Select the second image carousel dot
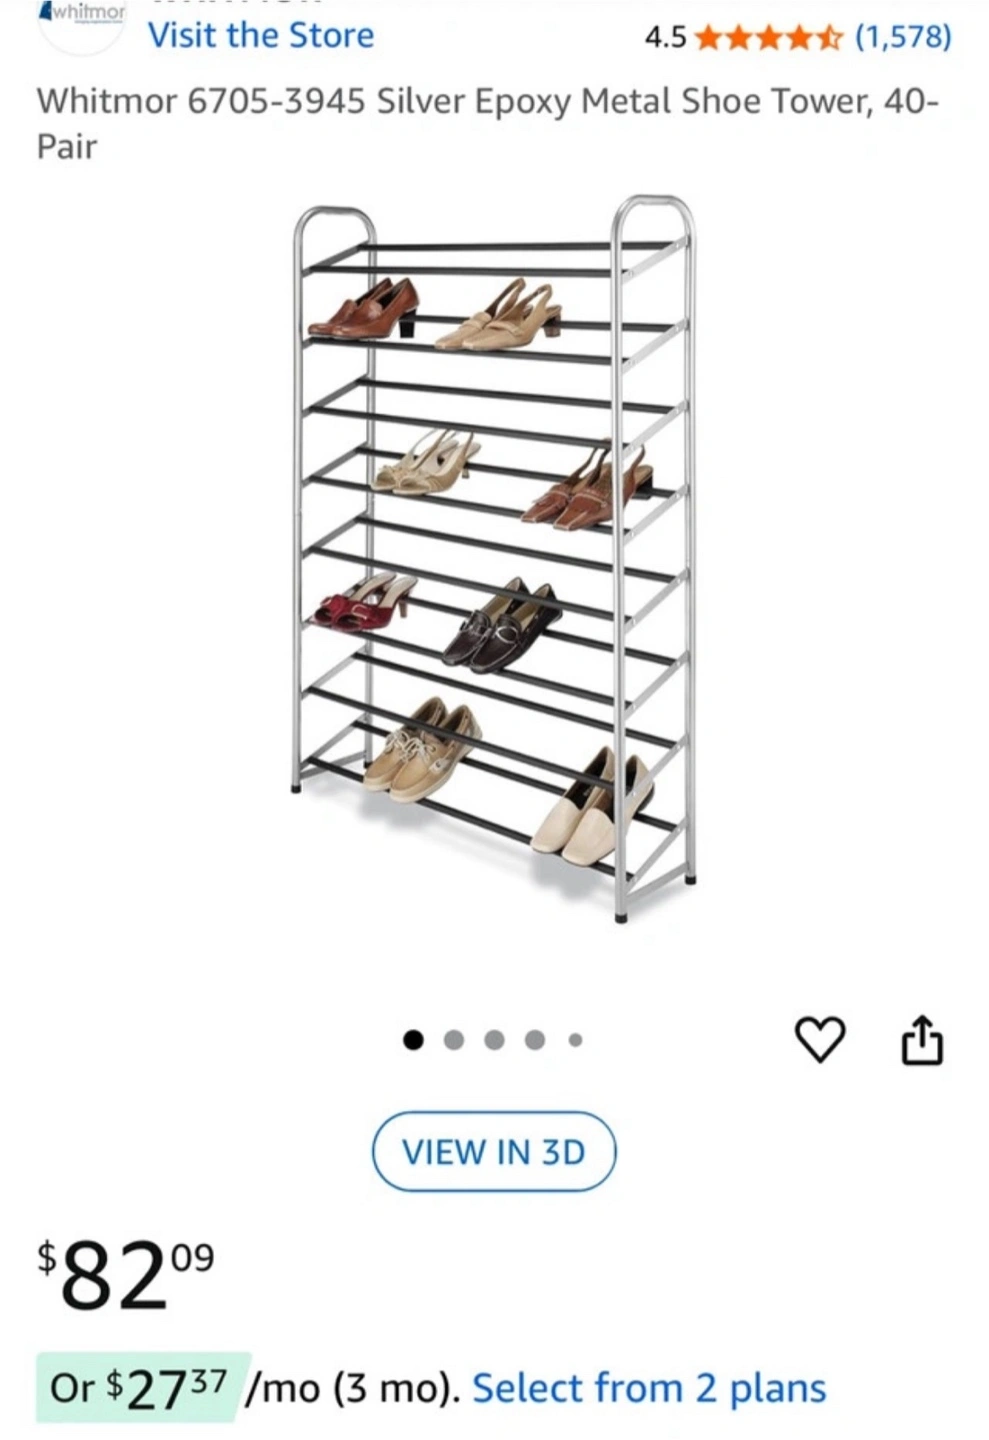The image size is (989, 1440). (454, 1040)
